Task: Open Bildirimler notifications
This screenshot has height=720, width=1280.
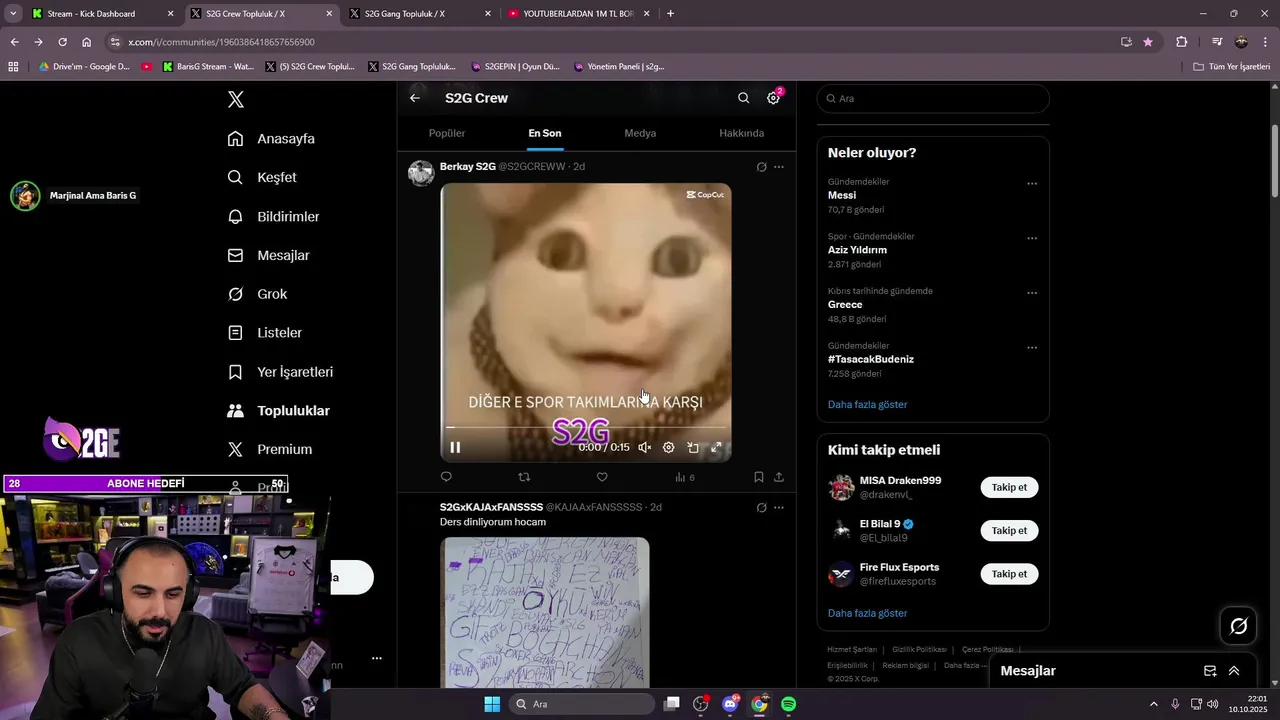Action: 273,216
